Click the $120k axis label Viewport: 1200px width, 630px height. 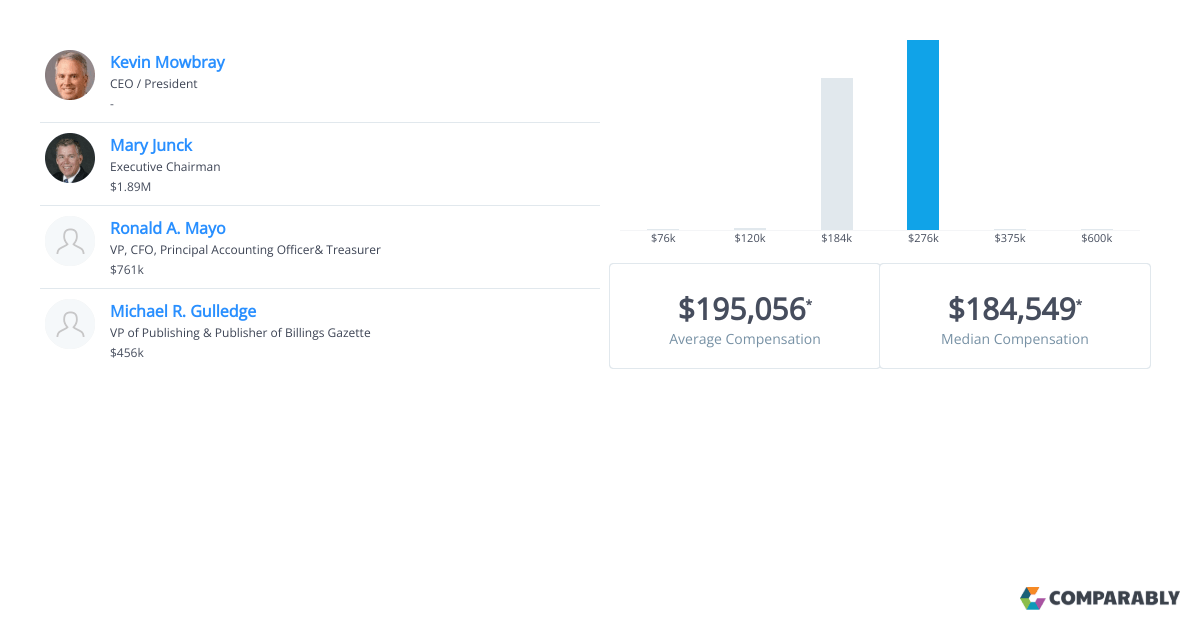749,239
